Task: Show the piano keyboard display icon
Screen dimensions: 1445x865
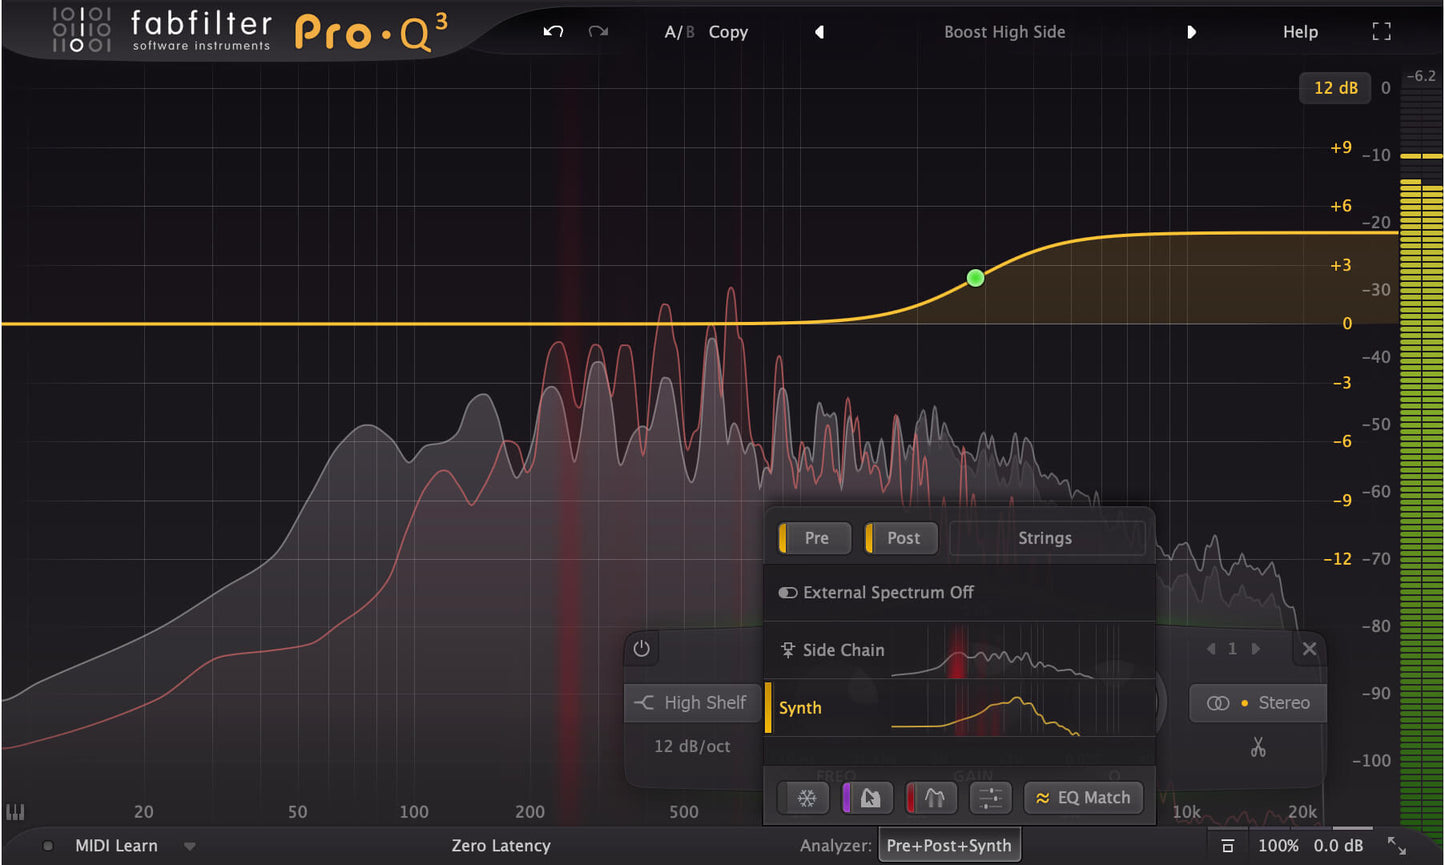Action: (15, 812)
